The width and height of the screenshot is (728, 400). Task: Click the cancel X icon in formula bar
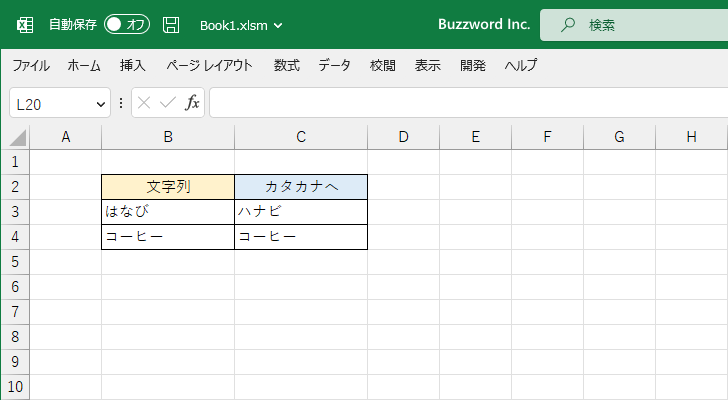144,103
